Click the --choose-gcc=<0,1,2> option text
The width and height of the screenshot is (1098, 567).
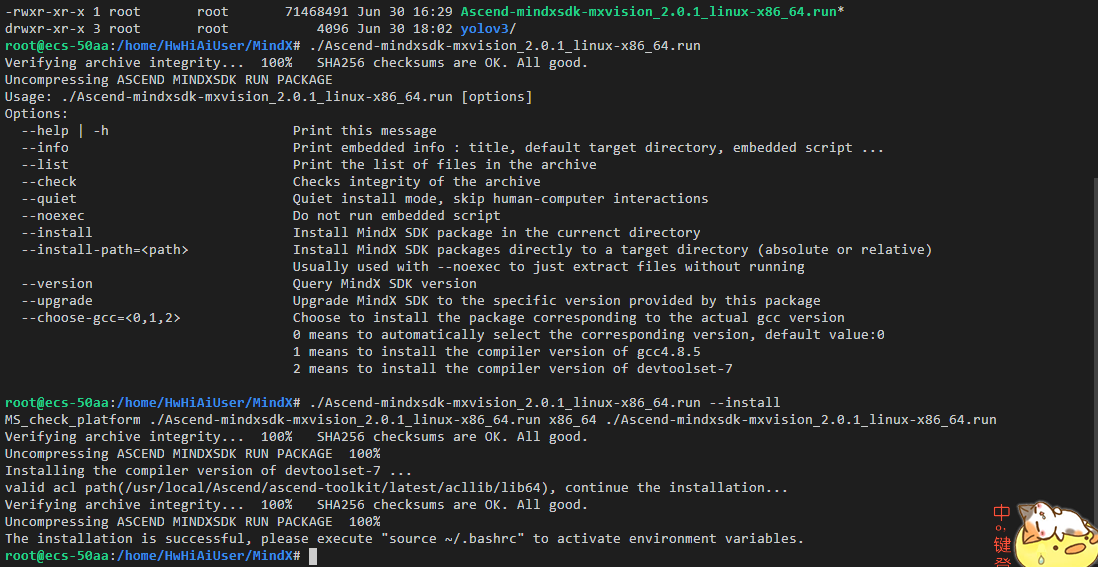[100, 317]
